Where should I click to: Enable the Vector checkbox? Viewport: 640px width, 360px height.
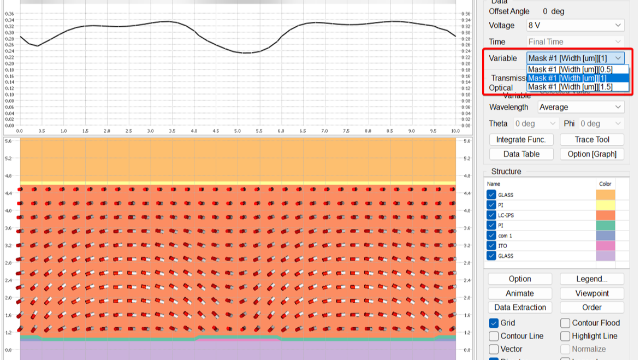coord(493,349)
